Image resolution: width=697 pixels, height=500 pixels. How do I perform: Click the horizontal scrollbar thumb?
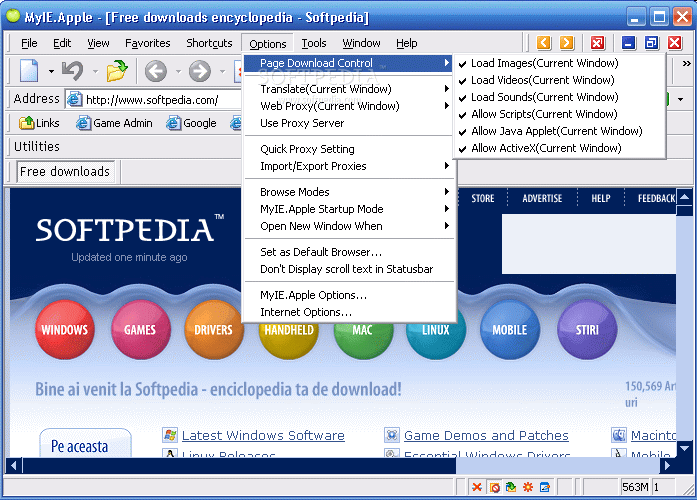pos(239,465)
